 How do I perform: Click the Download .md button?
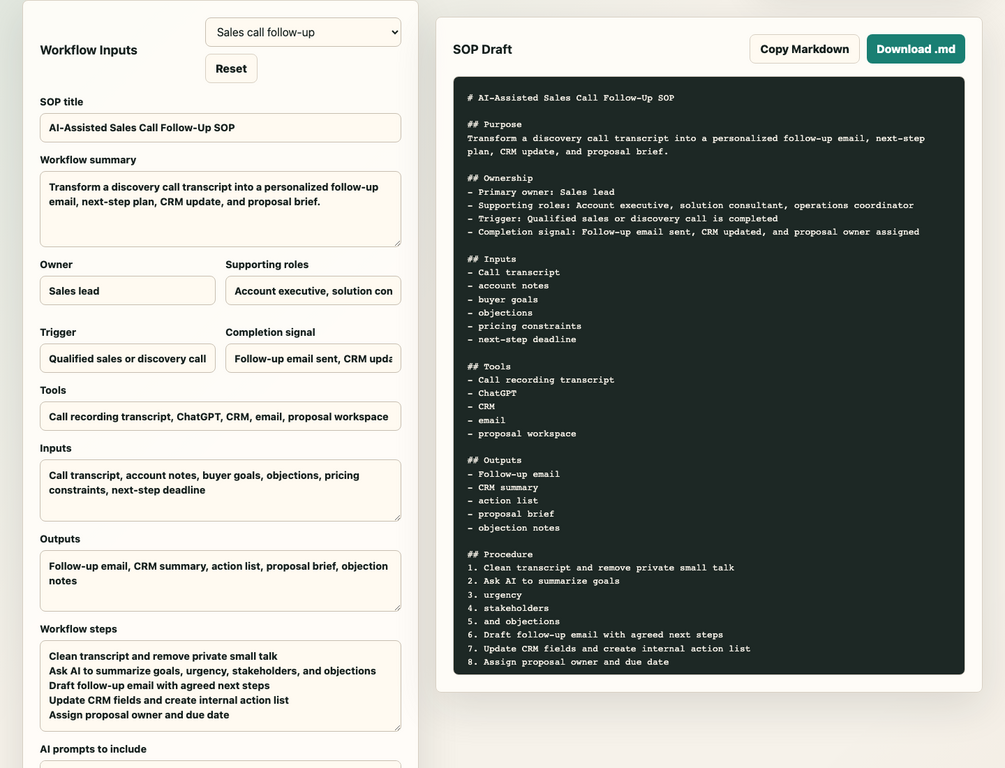pos(915,49)
